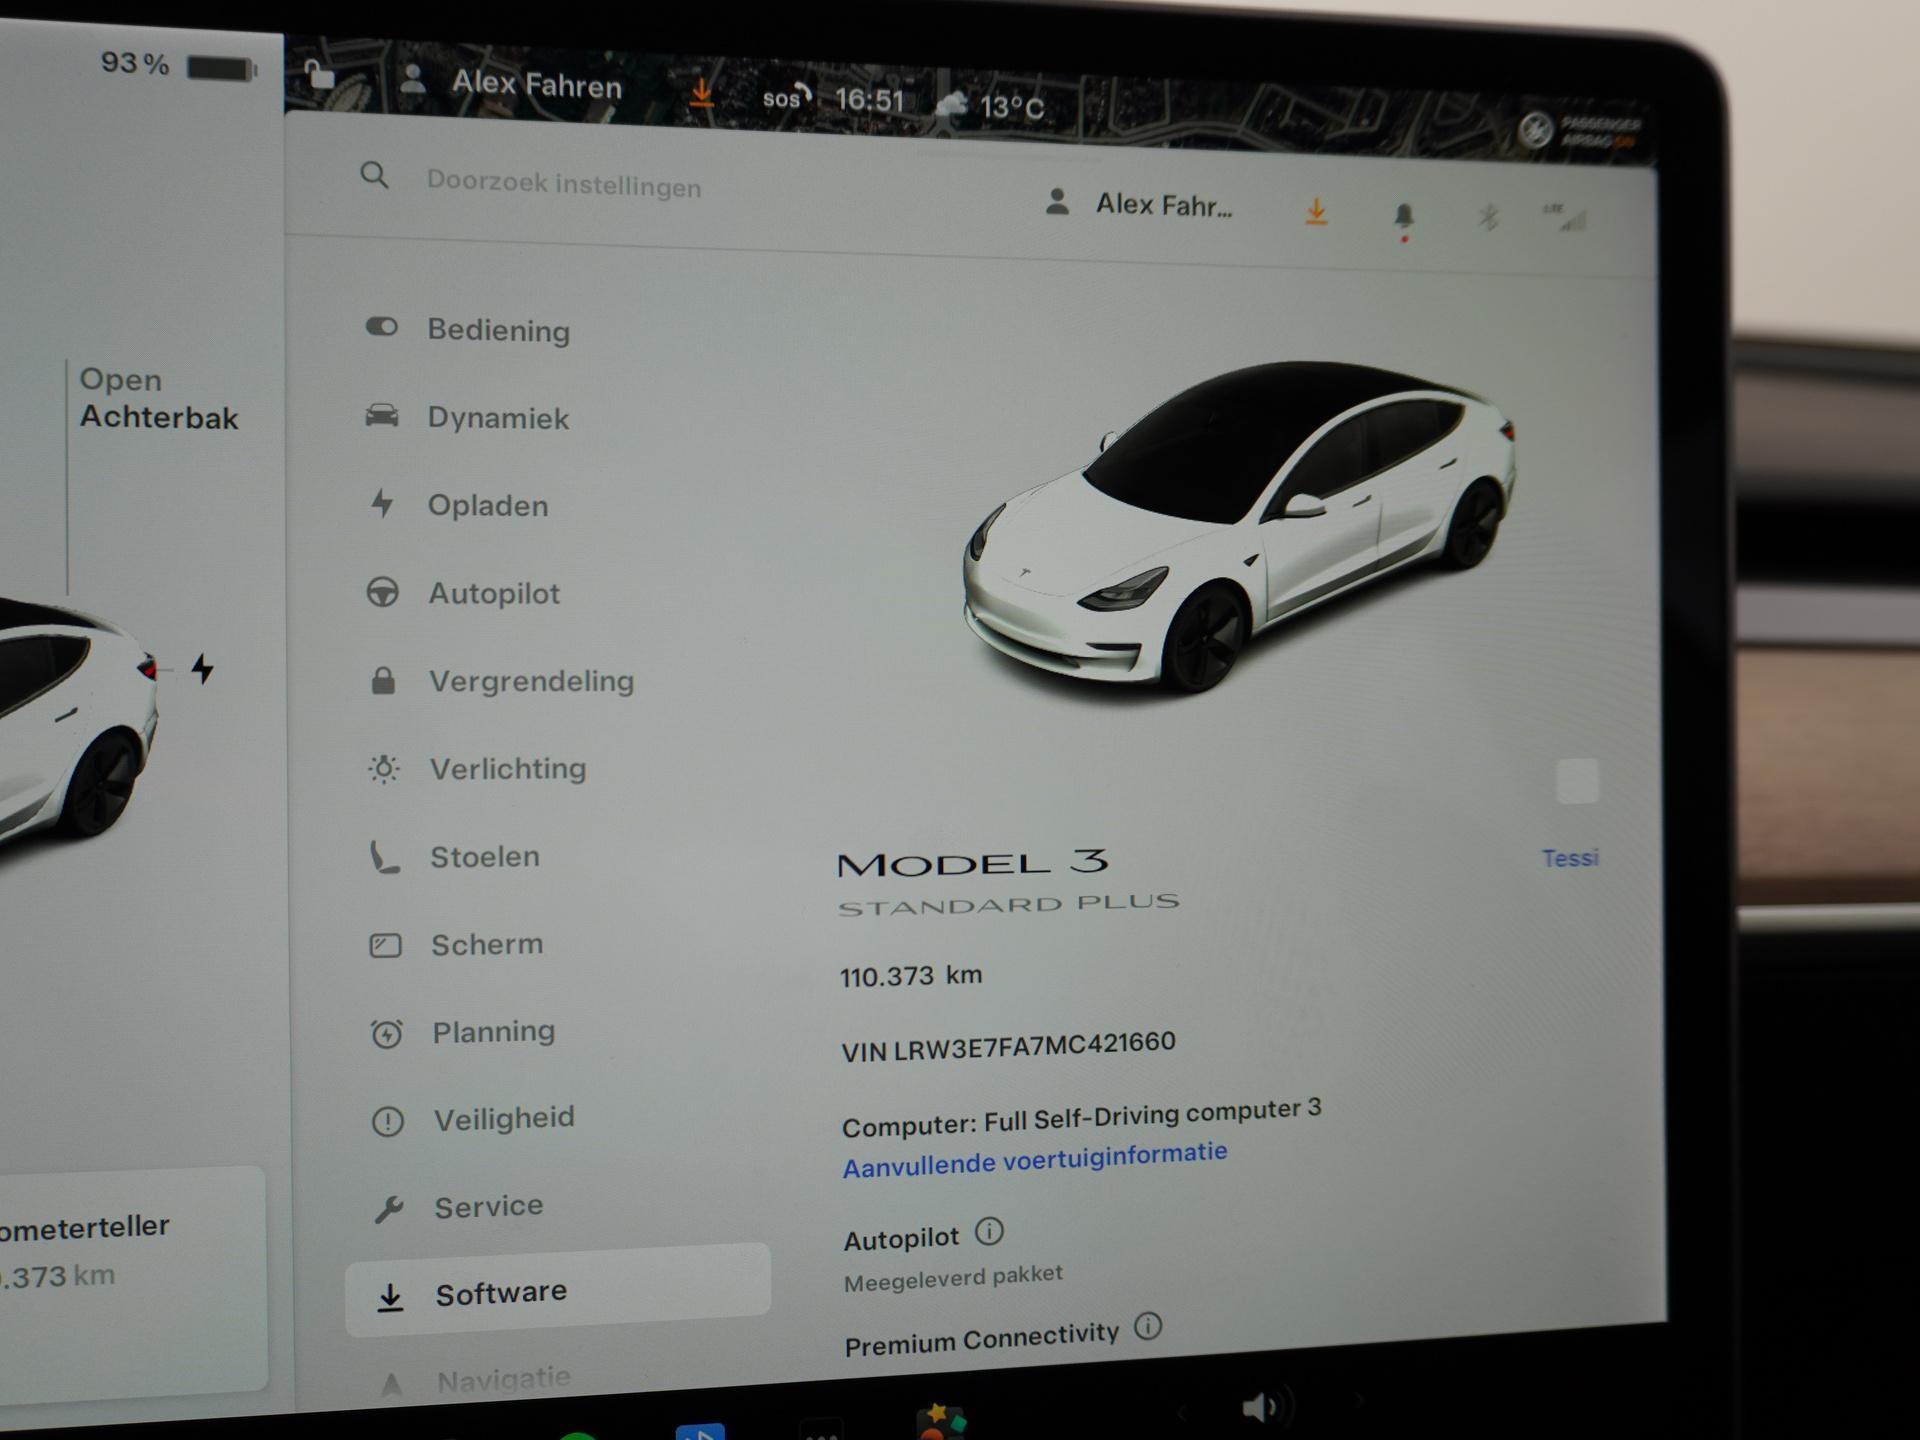Image resolution: width=1920 pixels, height=1440 pixels.
Task: Tap the screen icon beside Scherm
Action: 385,945
